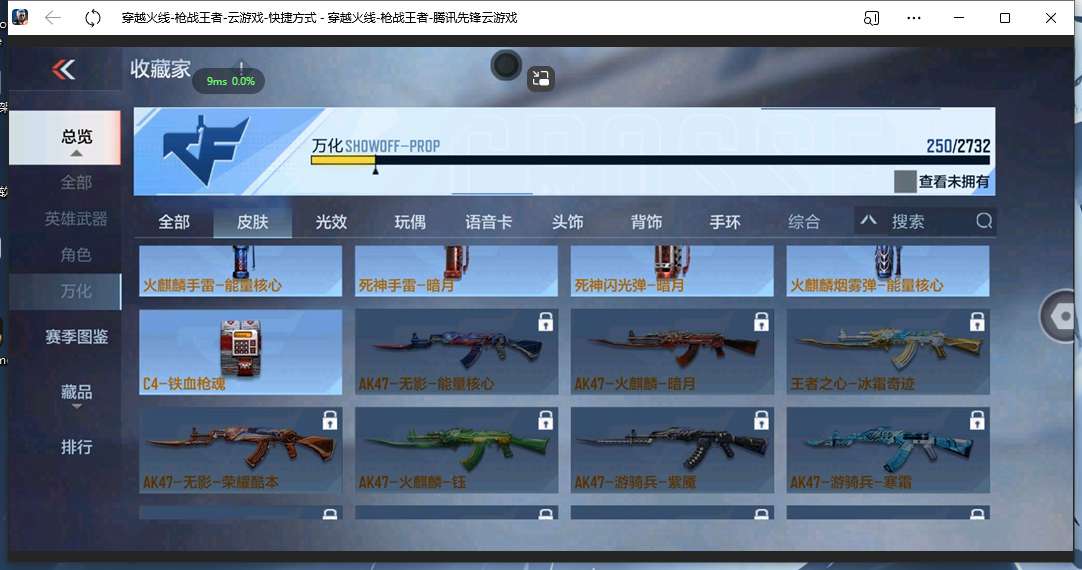Image resolution: width=1082 pixels, height=570 pixels.
Task: Open the AK47-游骑兵-紫魇 skin card
Action: pos(672,450)
